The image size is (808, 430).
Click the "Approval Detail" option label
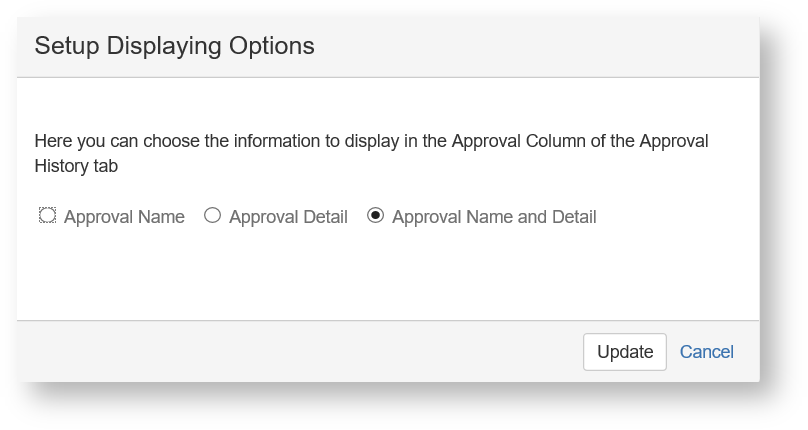click(x=288, y=217)
